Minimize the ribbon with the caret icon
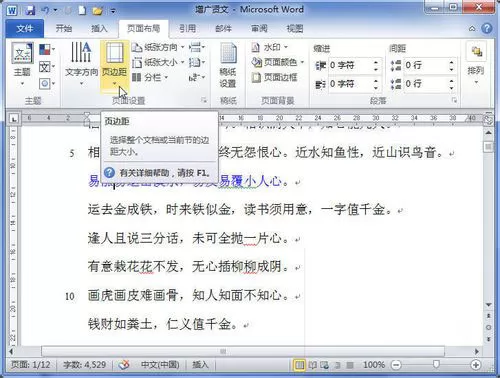Screen dimensions: 500x378 pos(472,29)
